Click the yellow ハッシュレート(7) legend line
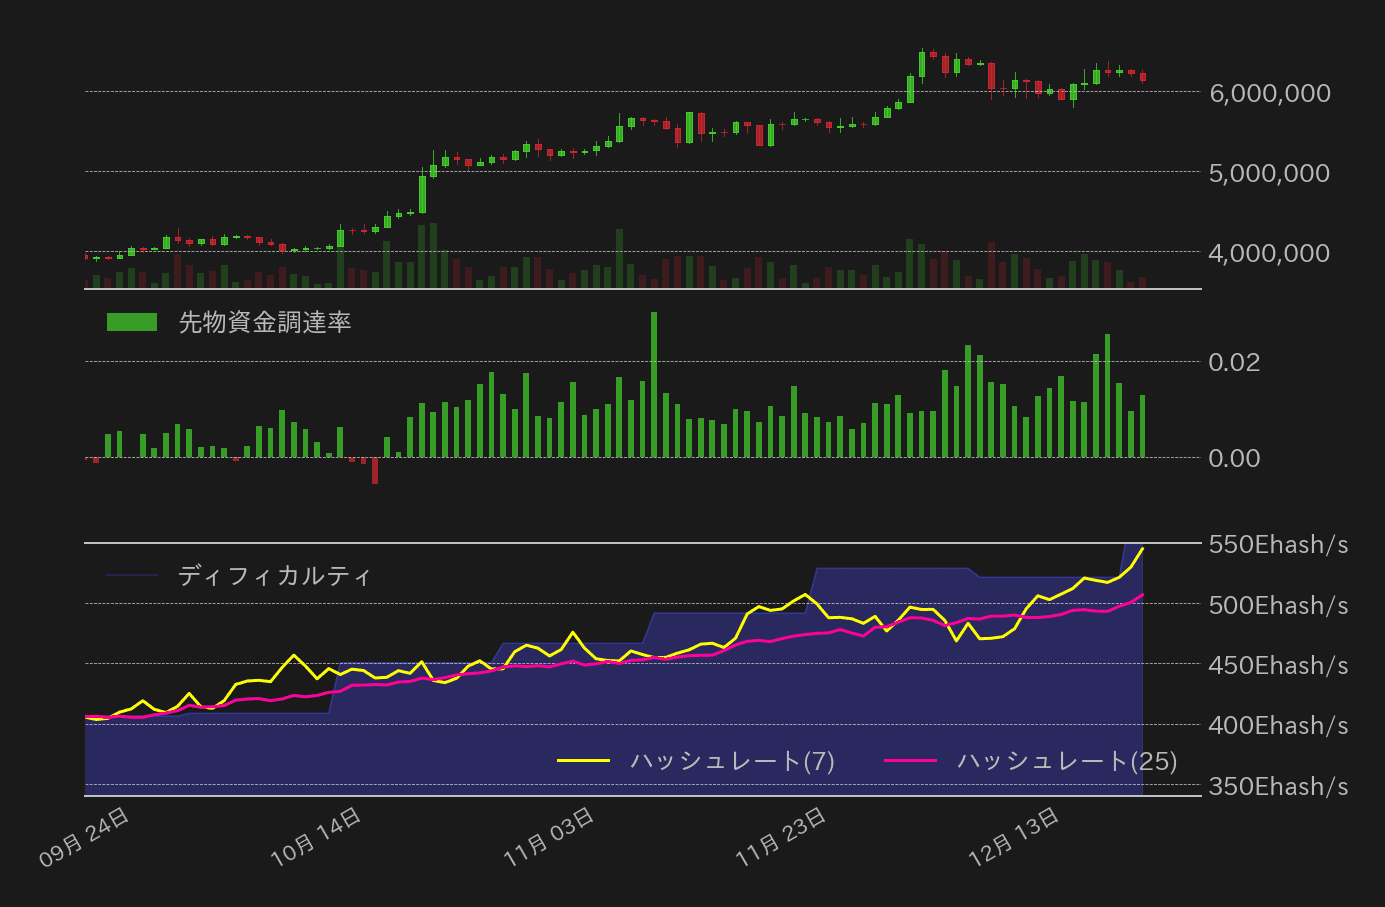Image resolution: width=1385 pixels, height=907 pixels. pyautogui.click(x=583, y=761)
